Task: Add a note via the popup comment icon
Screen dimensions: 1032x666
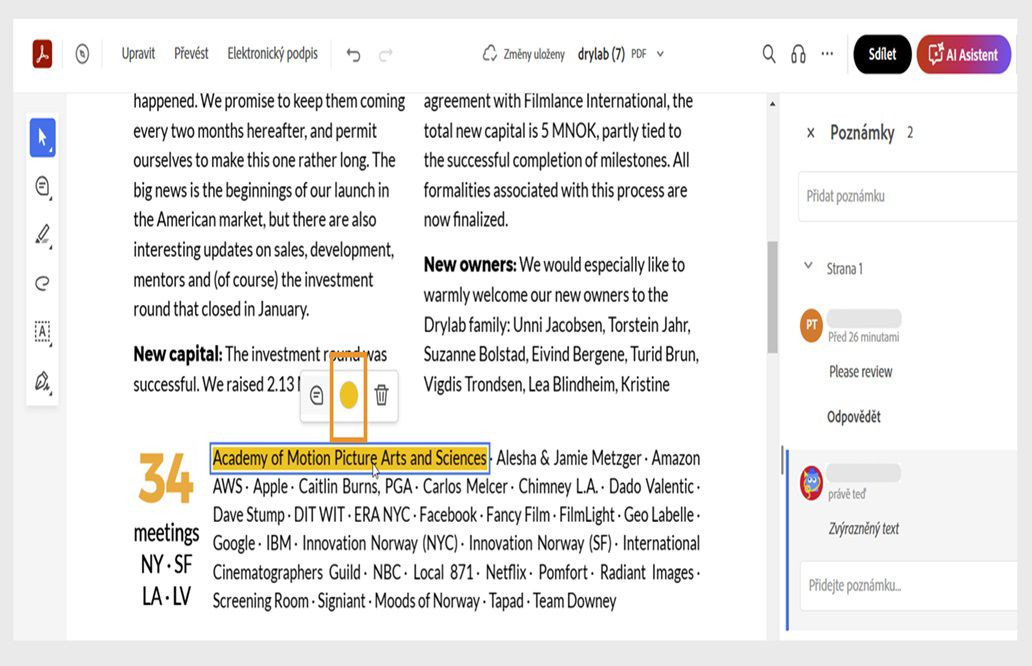Action: pos(315,396)
